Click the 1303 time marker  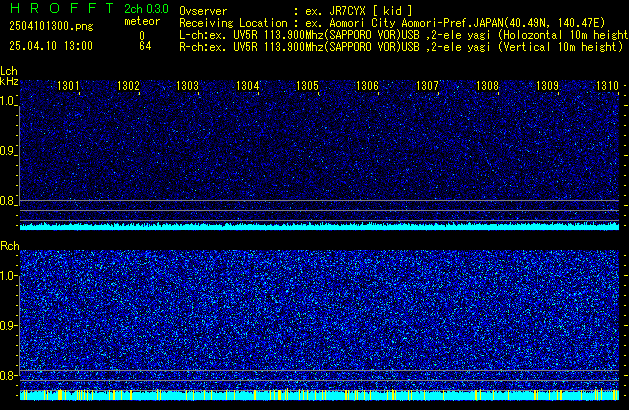point(187,86)
